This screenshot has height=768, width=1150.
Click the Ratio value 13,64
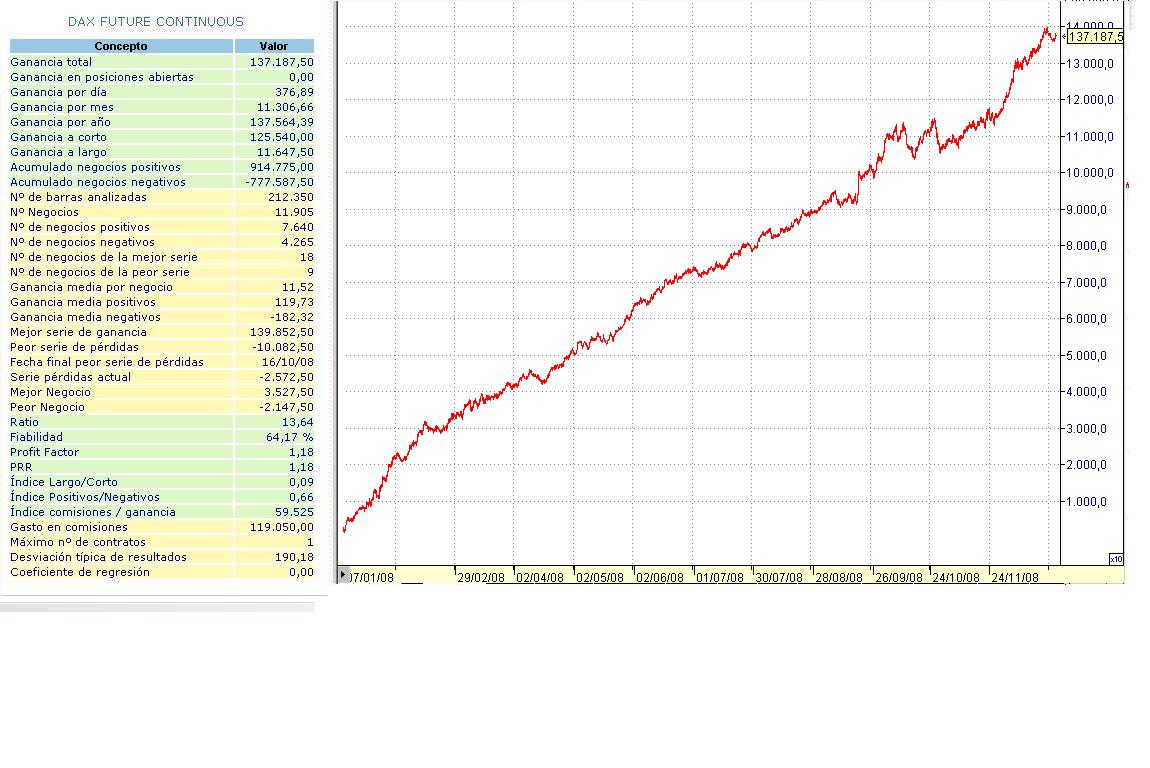point(298,423)
